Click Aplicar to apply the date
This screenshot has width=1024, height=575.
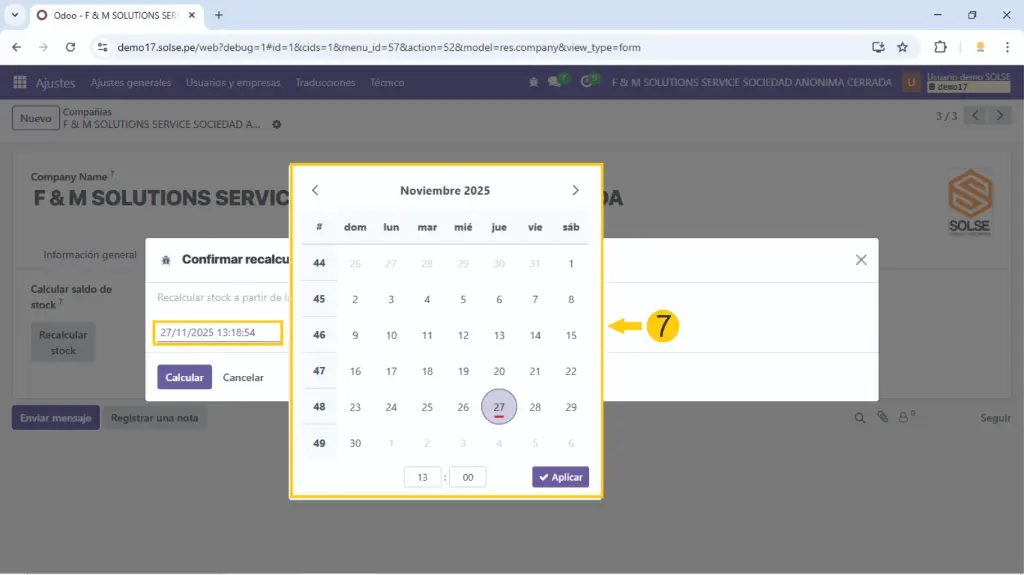(x=560, y=477)
